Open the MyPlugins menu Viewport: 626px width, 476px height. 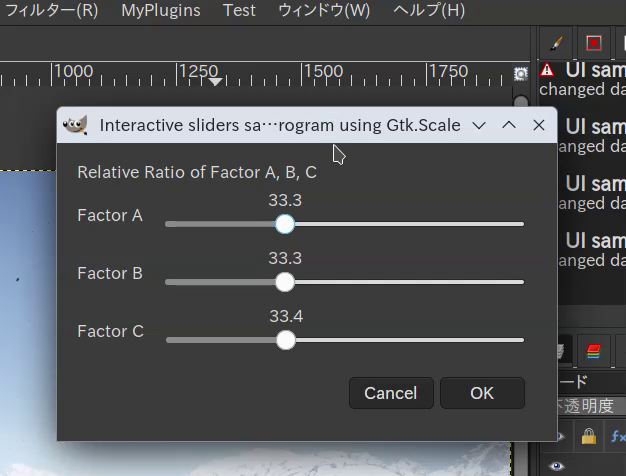(x=161, y=10)
